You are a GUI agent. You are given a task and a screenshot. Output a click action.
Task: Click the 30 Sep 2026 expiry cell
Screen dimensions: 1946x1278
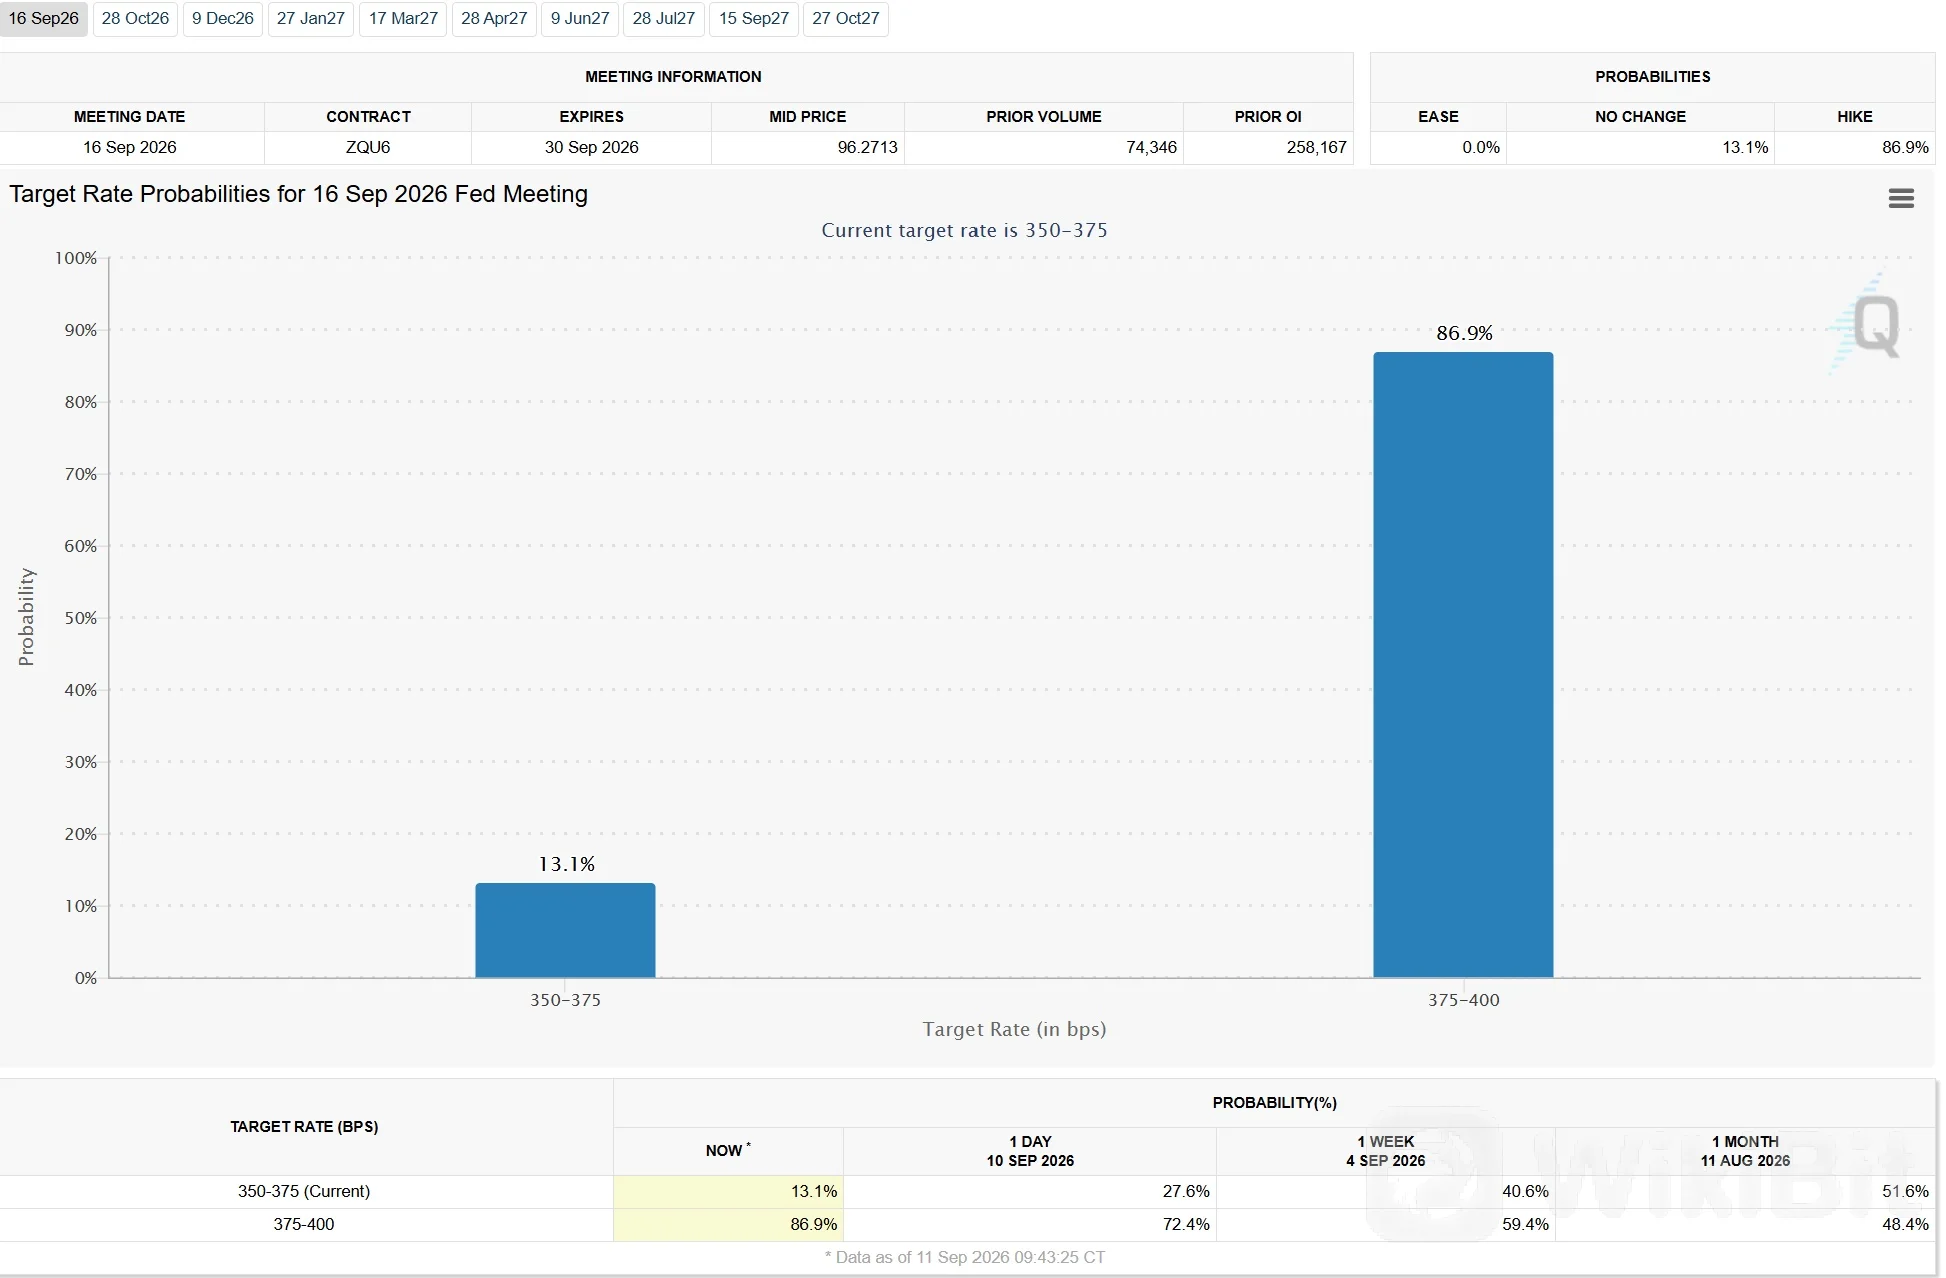(591, 148)
